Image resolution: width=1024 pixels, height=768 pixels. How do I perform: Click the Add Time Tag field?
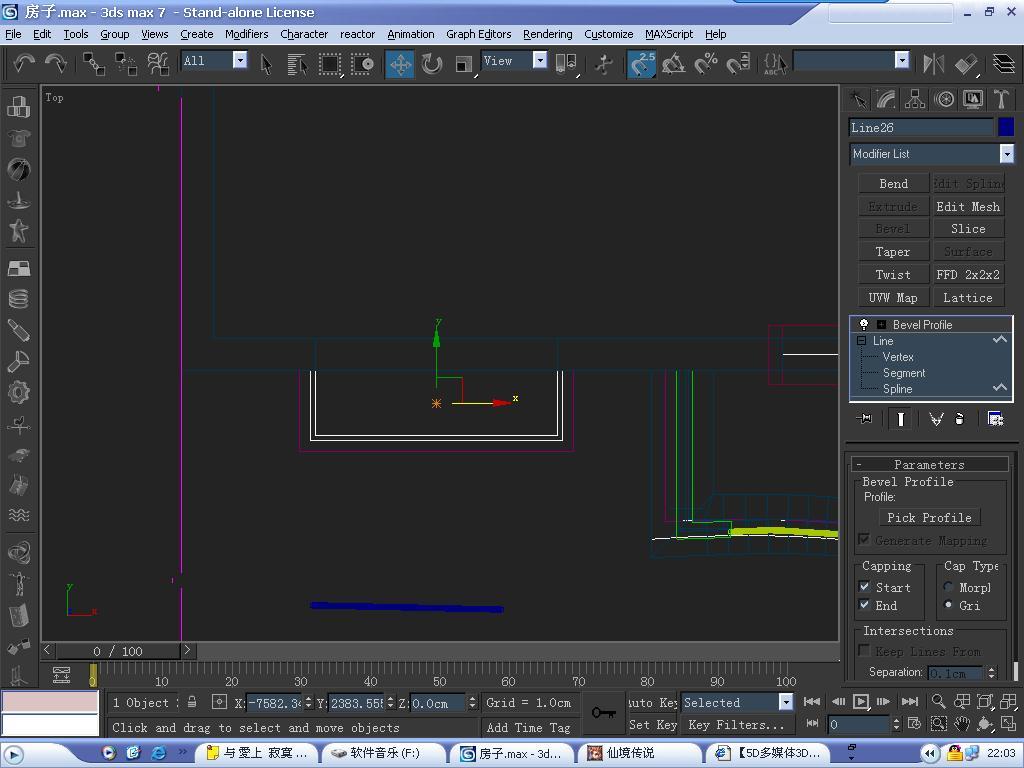point(528,728)
